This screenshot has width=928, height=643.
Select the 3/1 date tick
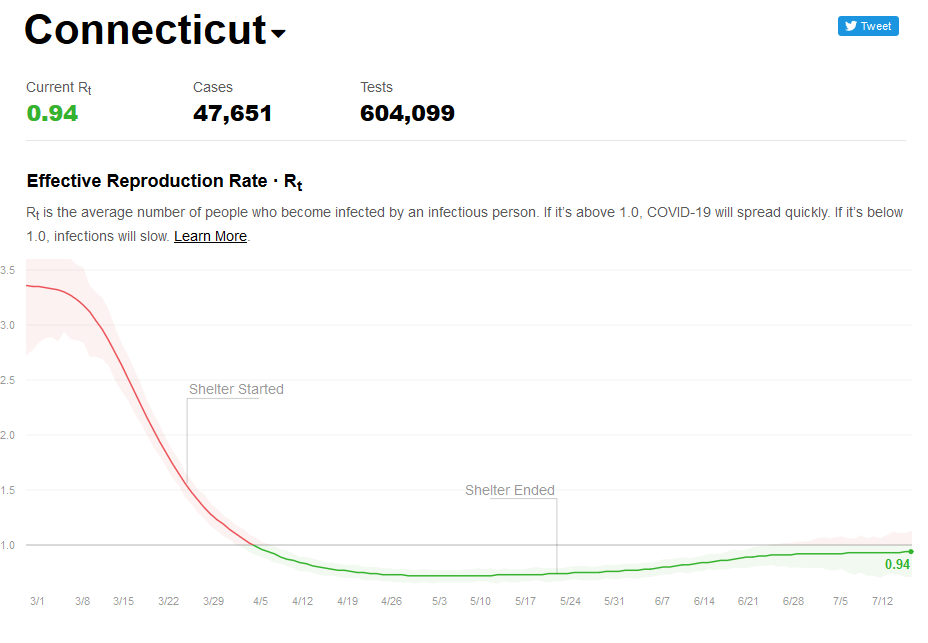(x=37, y=601)
